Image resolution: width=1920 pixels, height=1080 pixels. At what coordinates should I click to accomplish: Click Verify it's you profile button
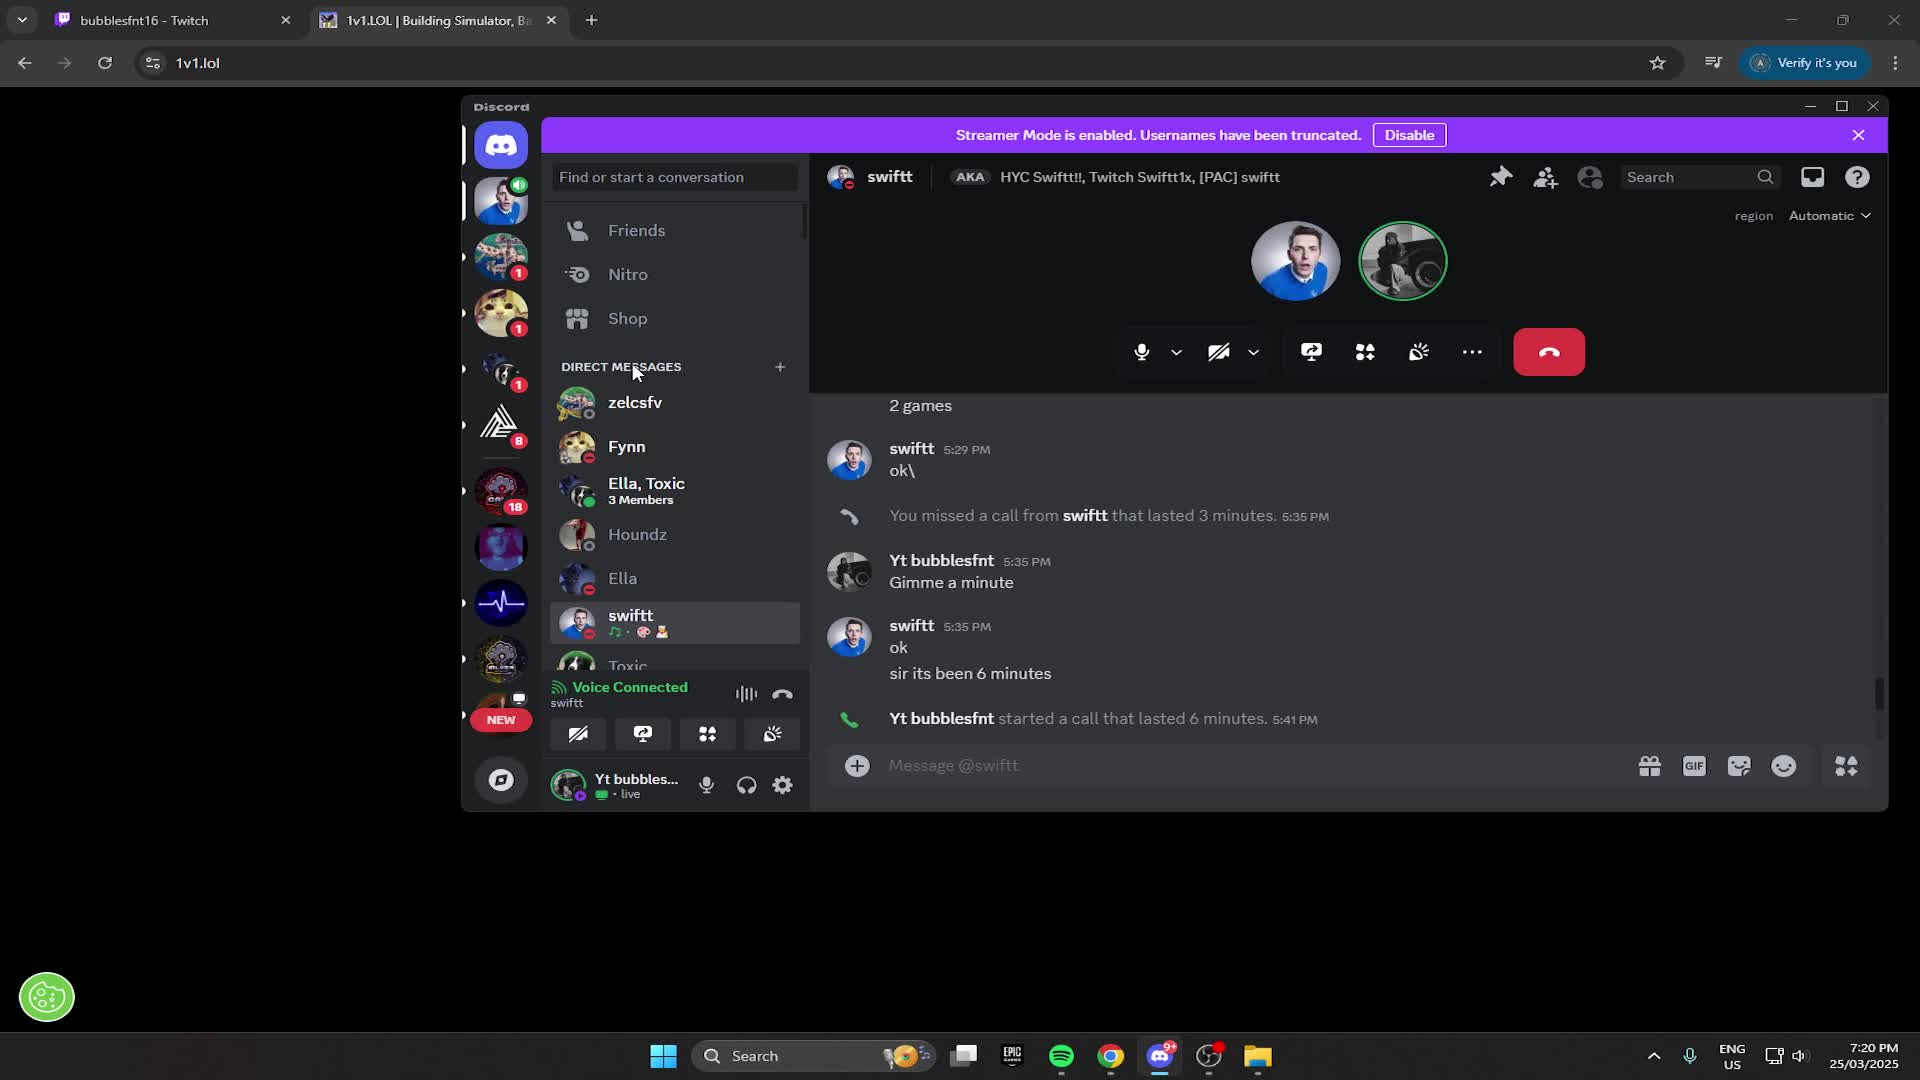1805,63
